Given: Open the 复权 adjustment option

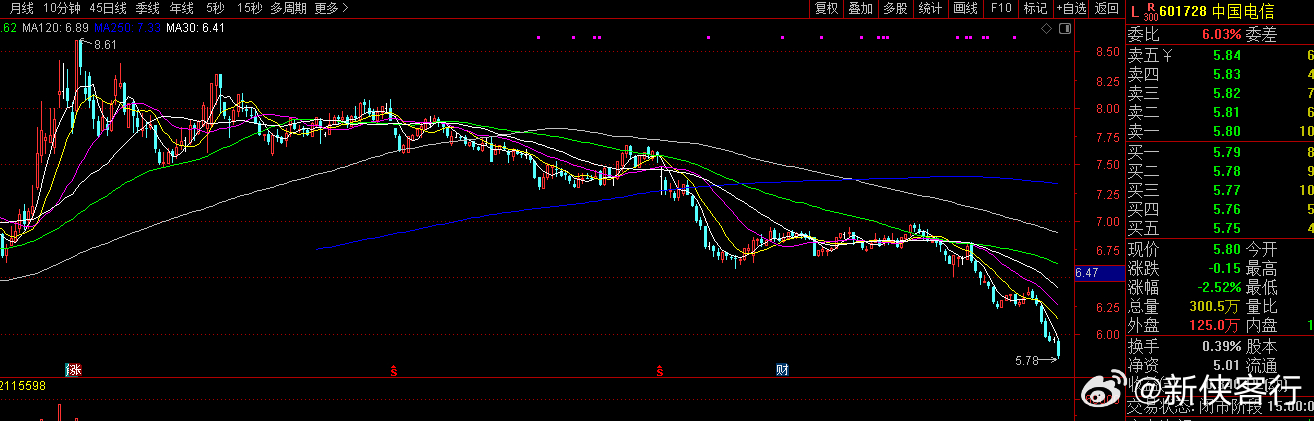Looking at the screenshot, I should coord(826,8).
